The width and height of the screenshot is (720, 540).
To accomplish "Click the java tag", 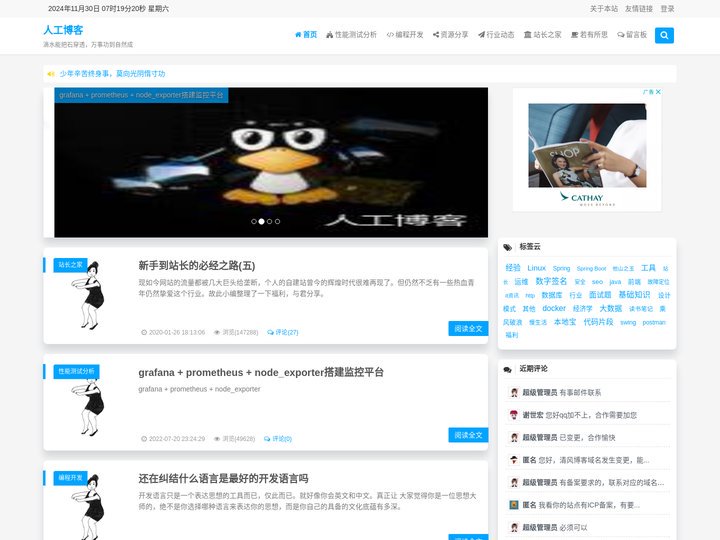I will tap(615, 282).
